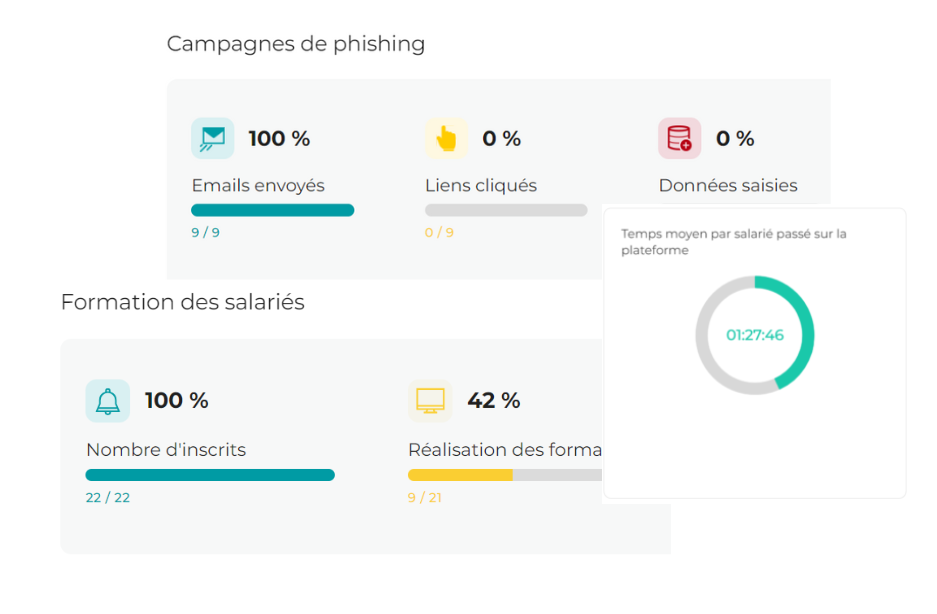Click the 22 / 22 enrolled count
937x614 pixels.
tap(107, 498)
